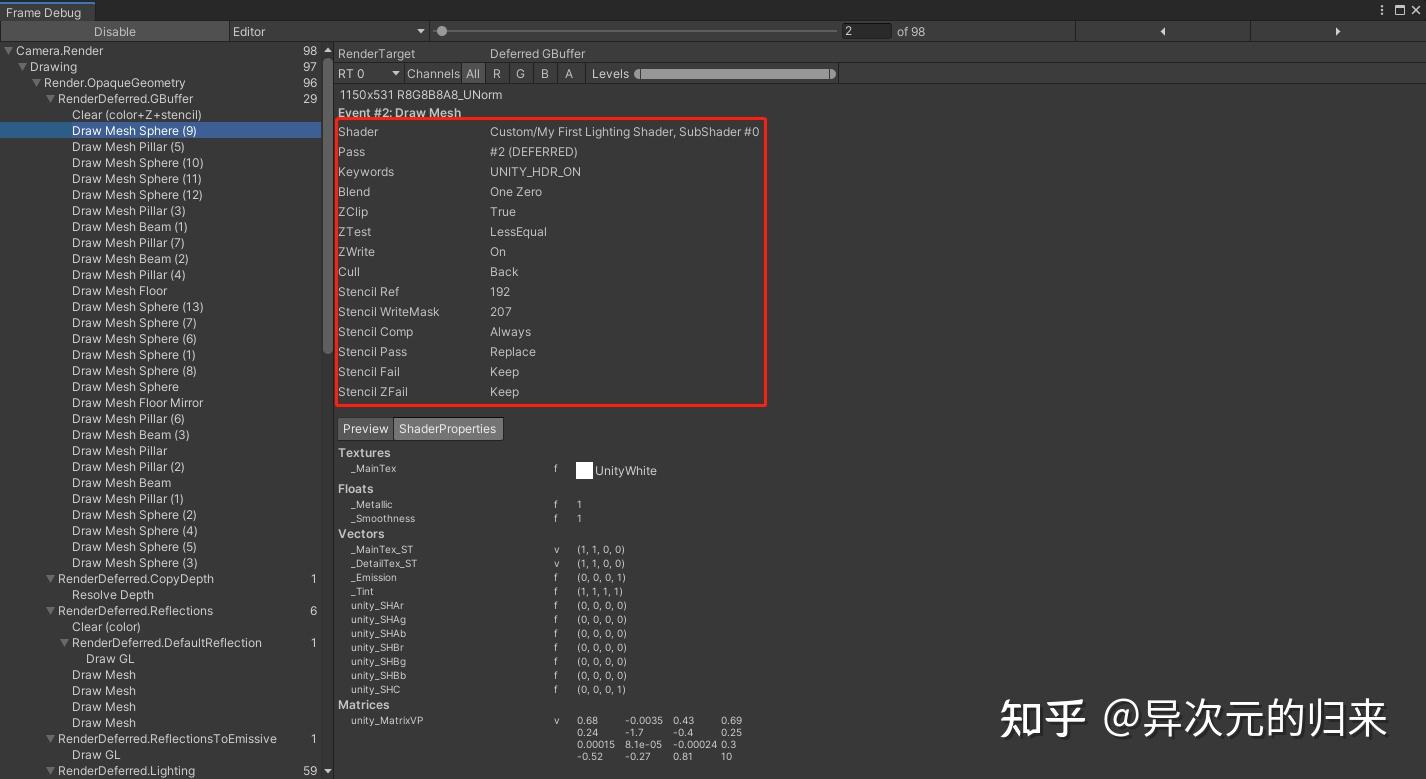
Task: Click the event number input showing 2
Action: pos(866,31)
